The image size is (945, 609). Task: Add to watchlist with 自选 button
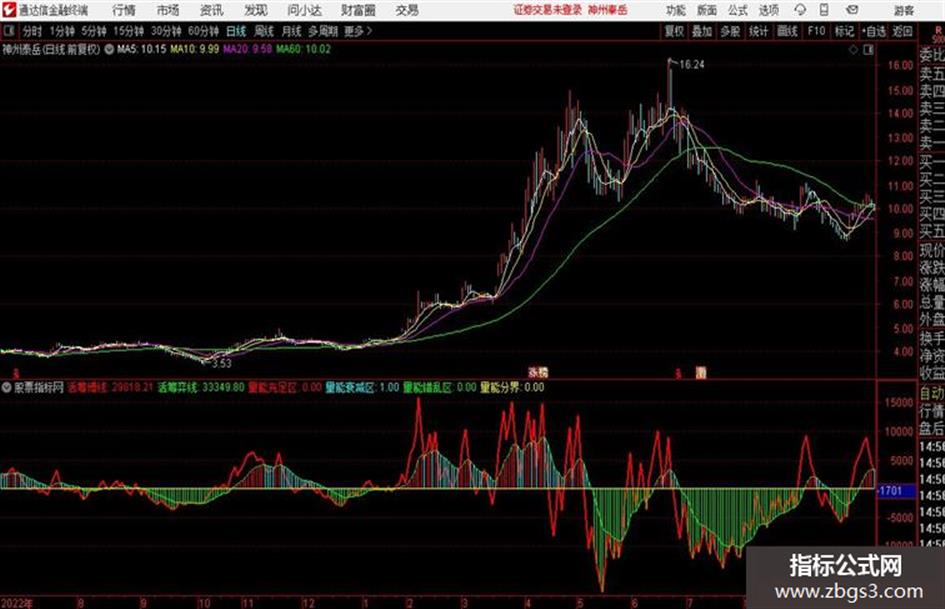click(874, 31)
